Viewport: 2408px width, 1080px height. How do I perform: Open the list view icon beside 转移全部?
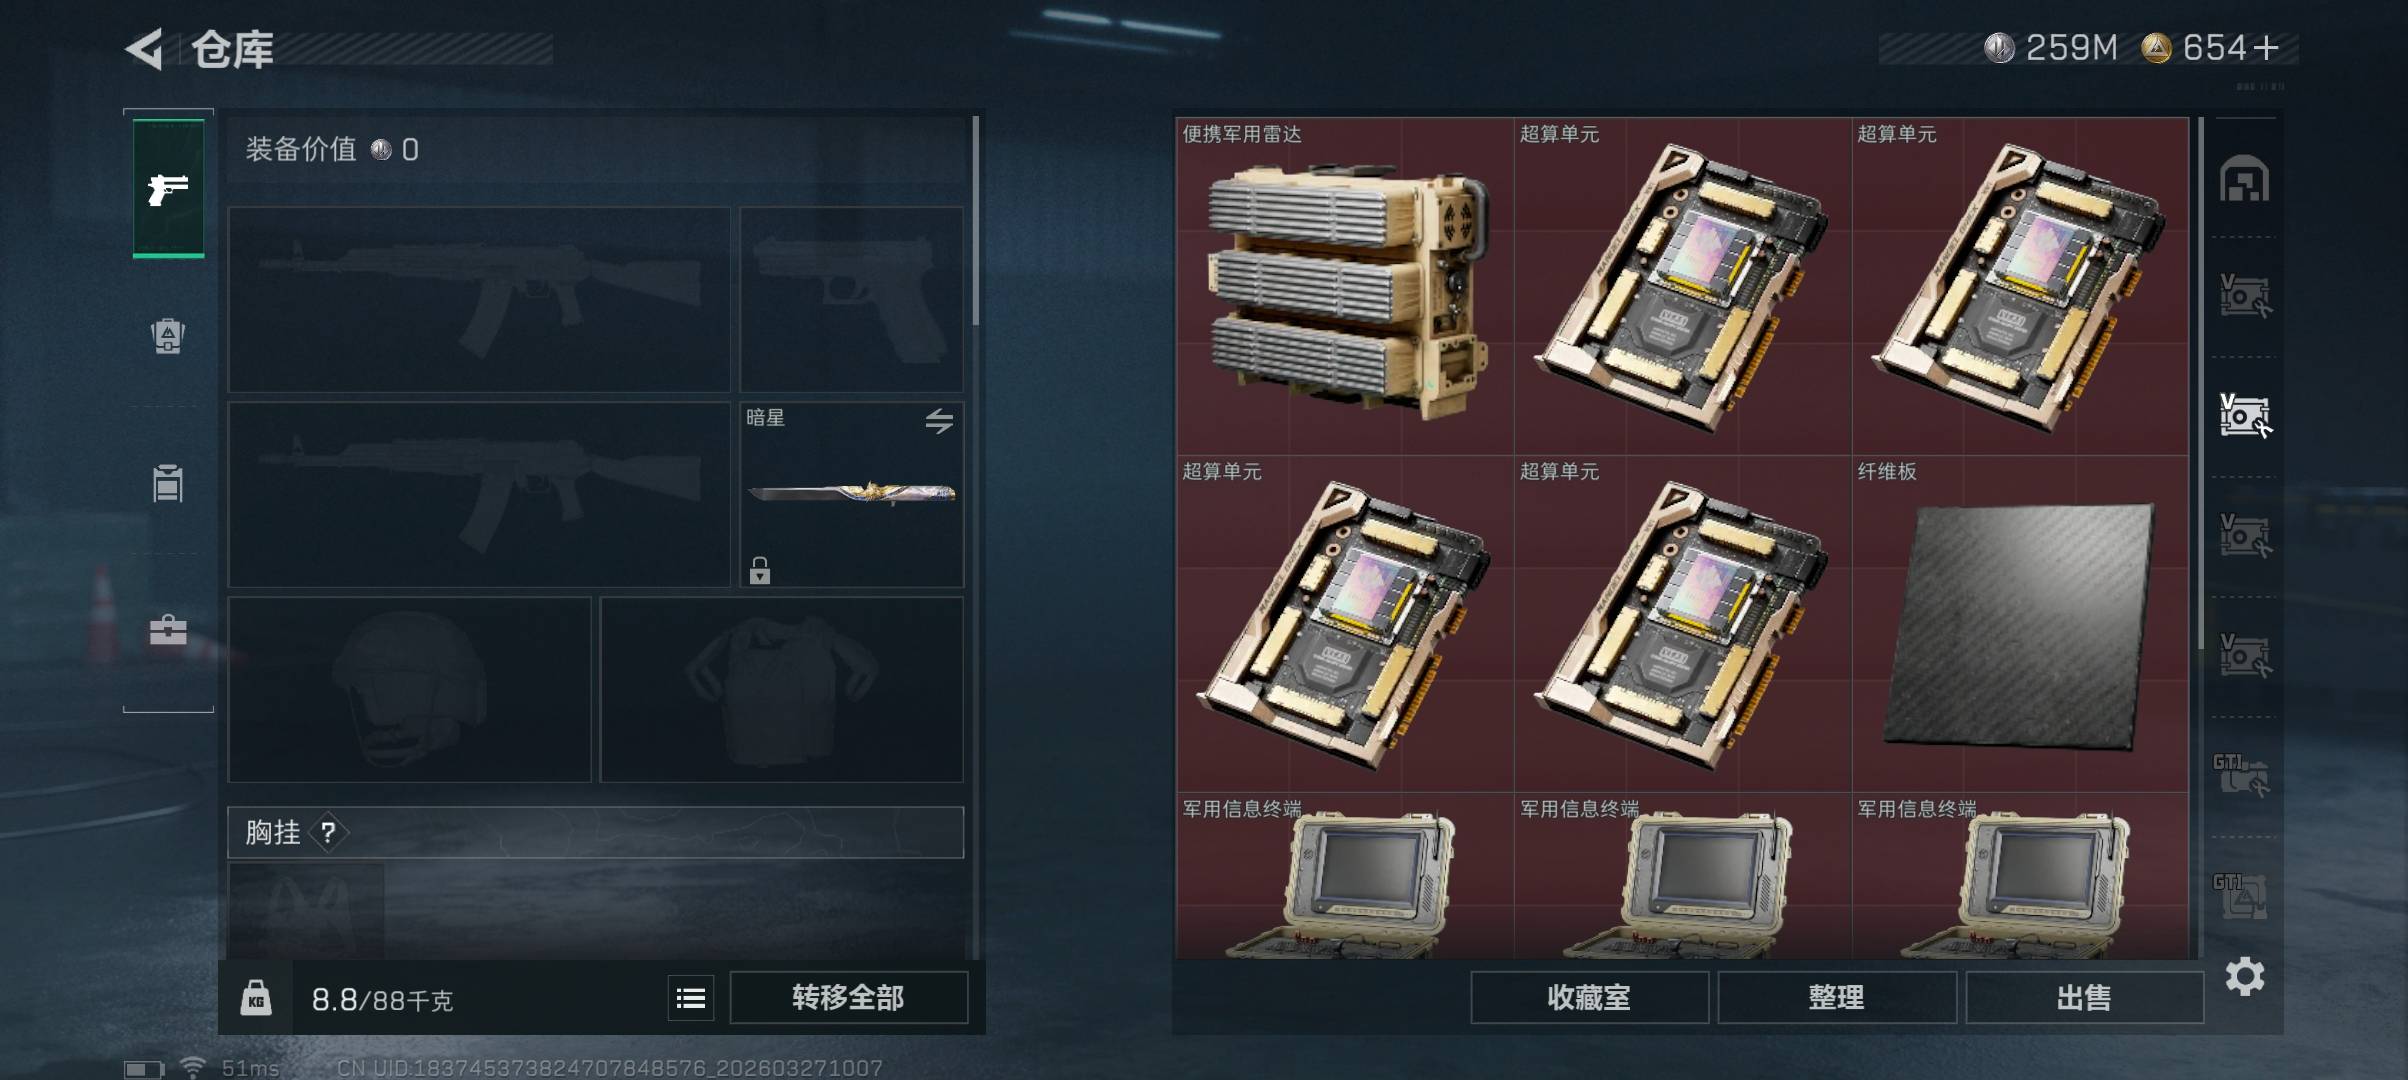pos(691,998)
